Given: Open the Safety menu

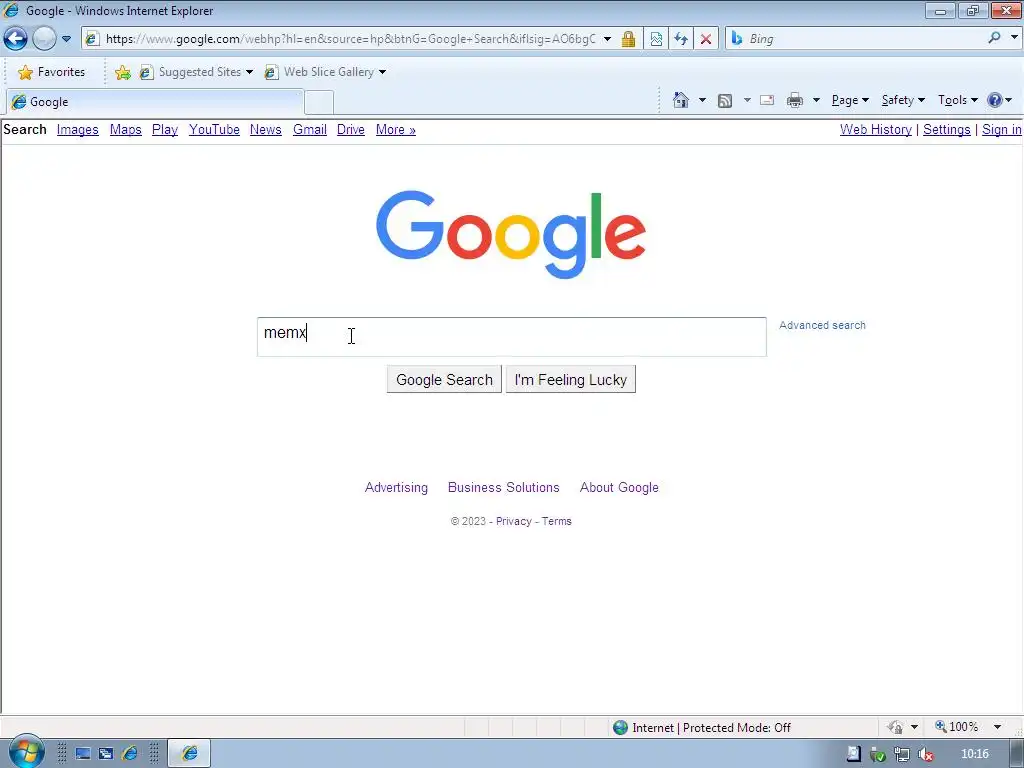Looking at the screenshot, I should point(903,100).
